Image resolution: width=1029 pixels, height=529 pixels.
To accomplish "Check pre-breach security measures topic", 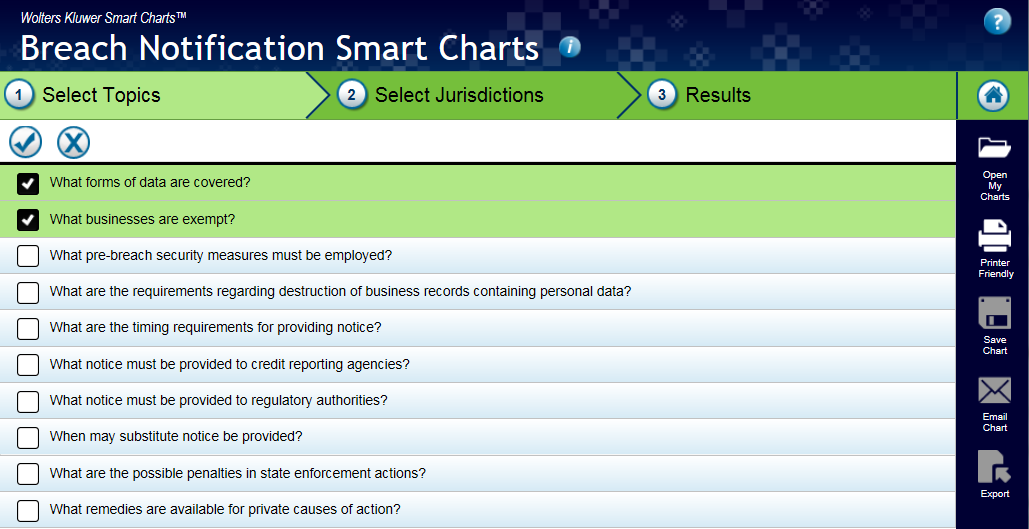I will pos(28,256).
